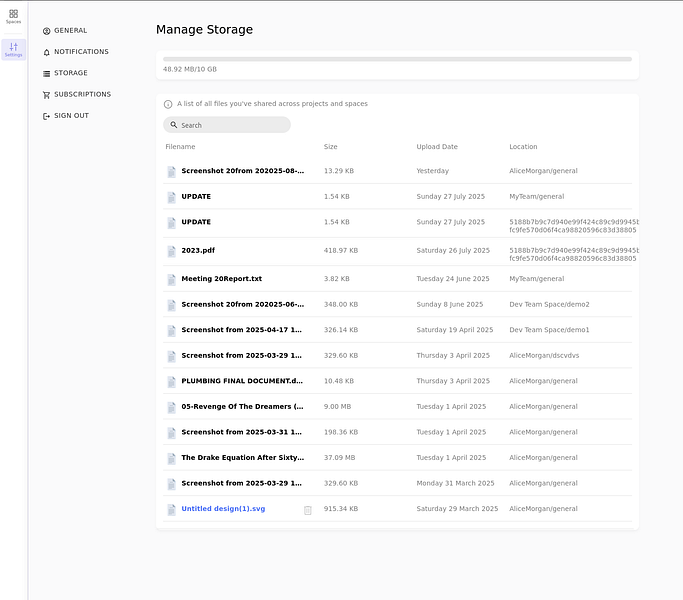
Task: Open 05-Revenge Of The Dreamers file
Action: pos(242,407)
